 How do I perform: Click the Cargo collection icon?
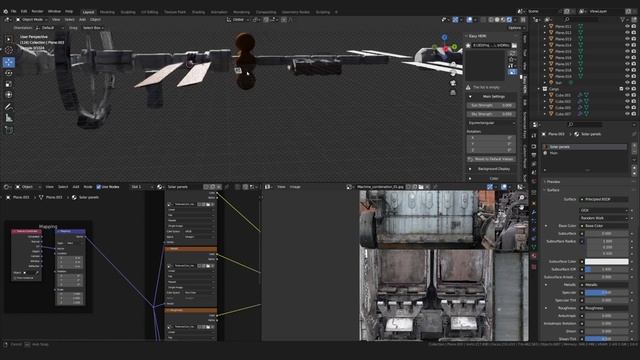click(x=545, y=89)
